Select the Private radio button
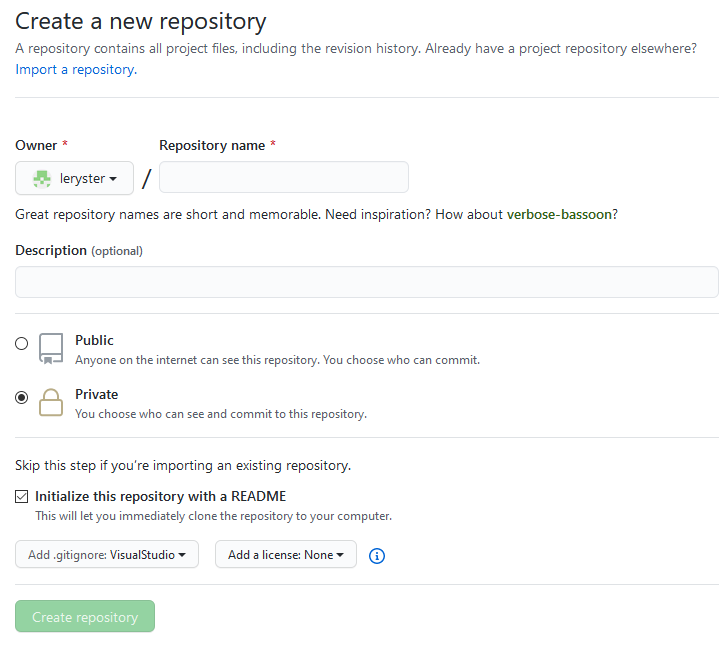 click(x=22, y=398)
